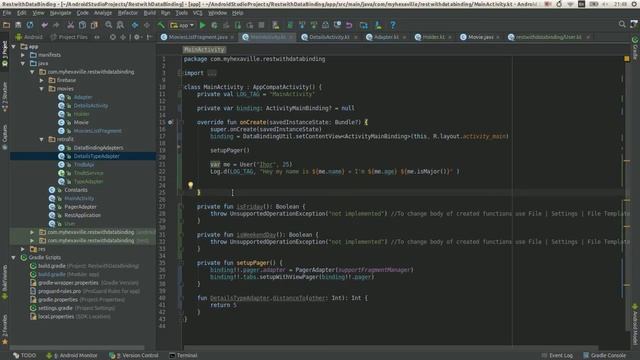The height and width of the screenshot is (360, 640).
Task: Click the Stop square toolbar icon
Action: point(262,25)
